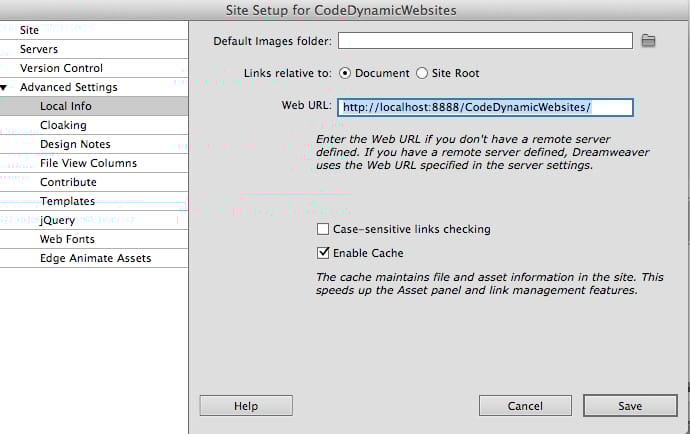The height and width of the screenshot is (434, 690).
Task: Enable Case-sensitive links checking
Action: pos(323,229)
